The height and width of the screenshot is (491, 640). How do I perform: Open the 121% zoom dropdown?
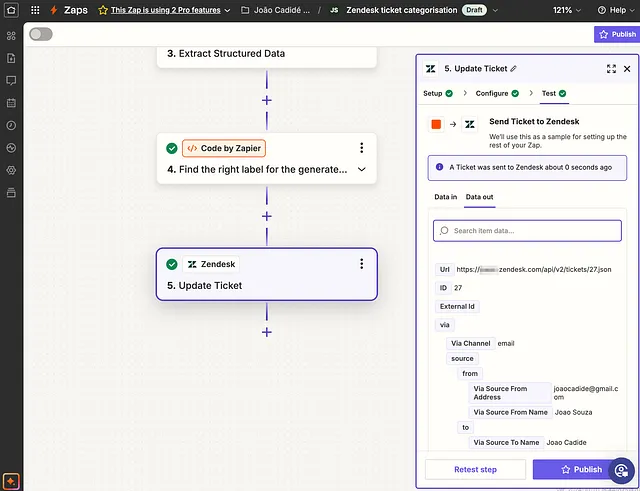click(567, 10)
